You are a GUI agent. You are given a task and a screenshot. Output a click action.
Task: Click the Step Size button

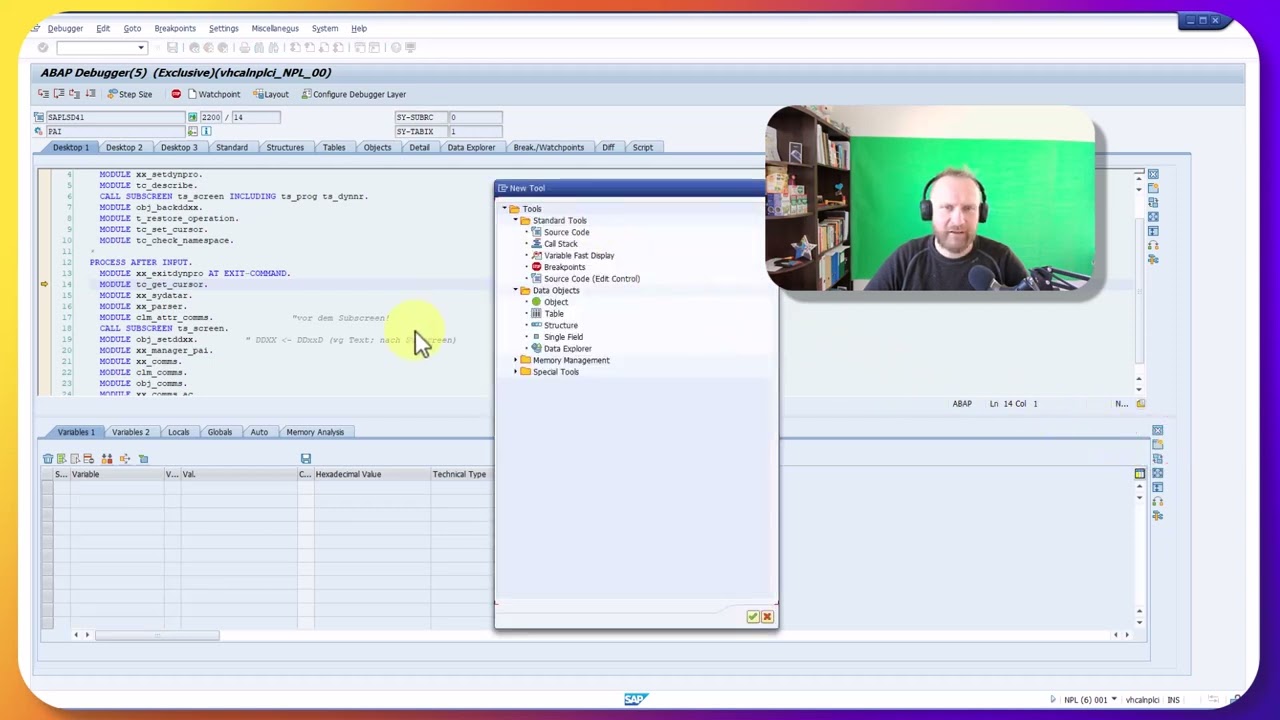pos(130,94)
